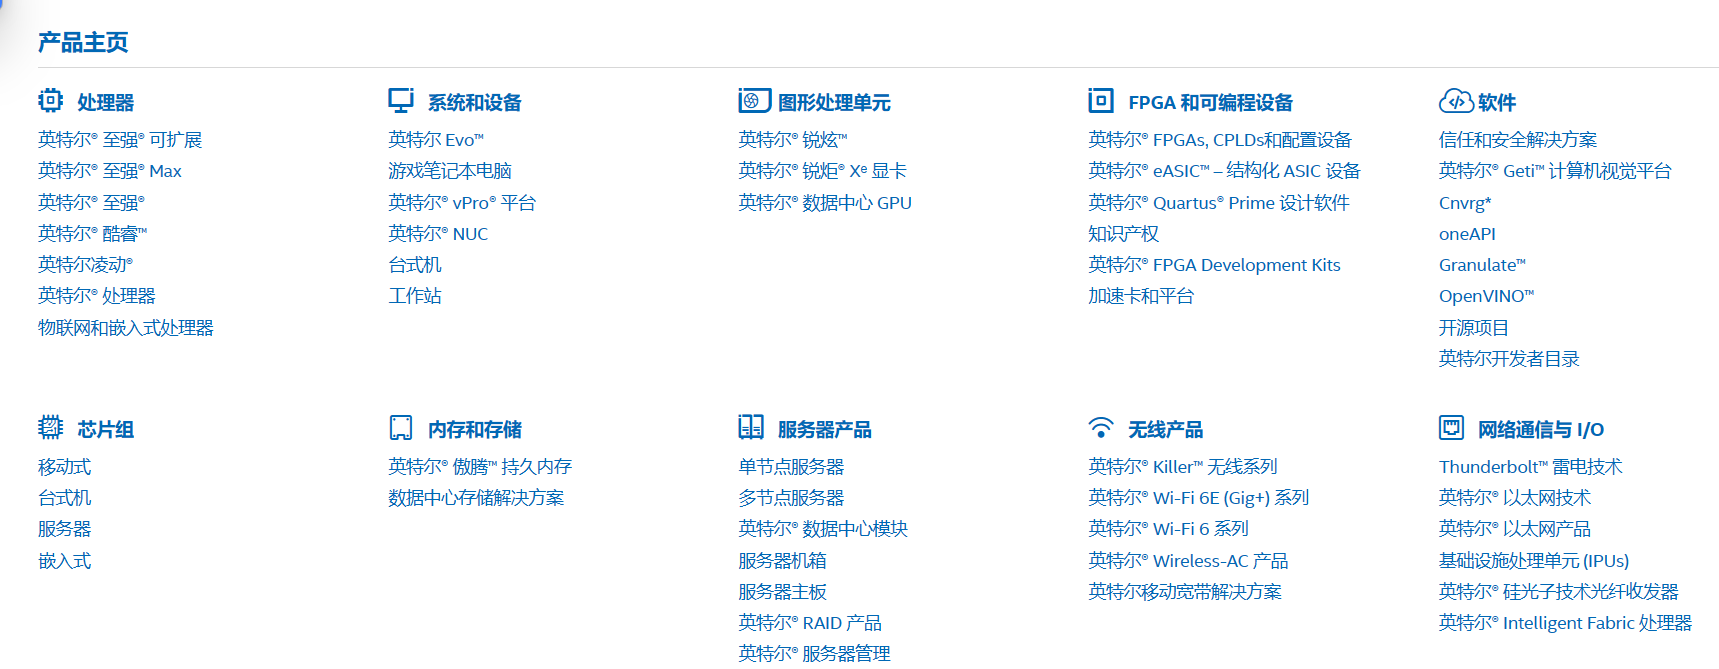
Task: Open the 工作站 link
Action: 415,296
